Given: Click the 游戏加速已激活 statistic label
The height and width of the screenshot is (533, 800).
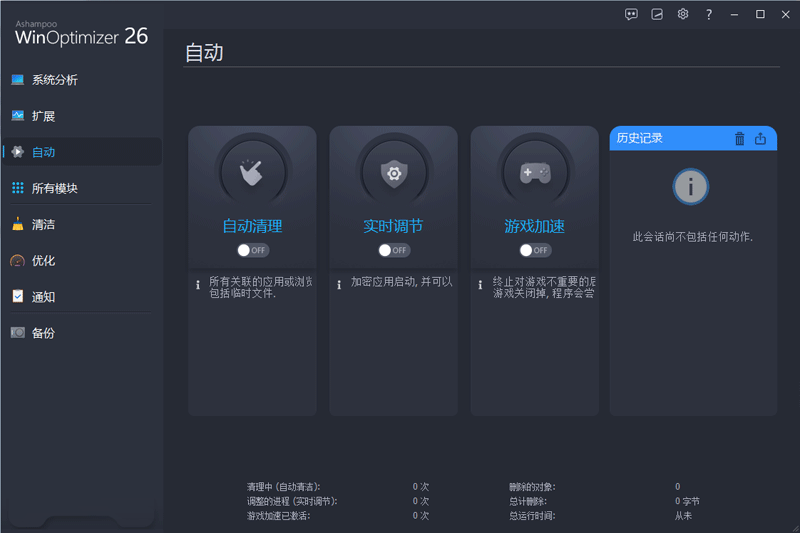Looking at the screenshot, I should pyautogui.click(x=279, y=516).
